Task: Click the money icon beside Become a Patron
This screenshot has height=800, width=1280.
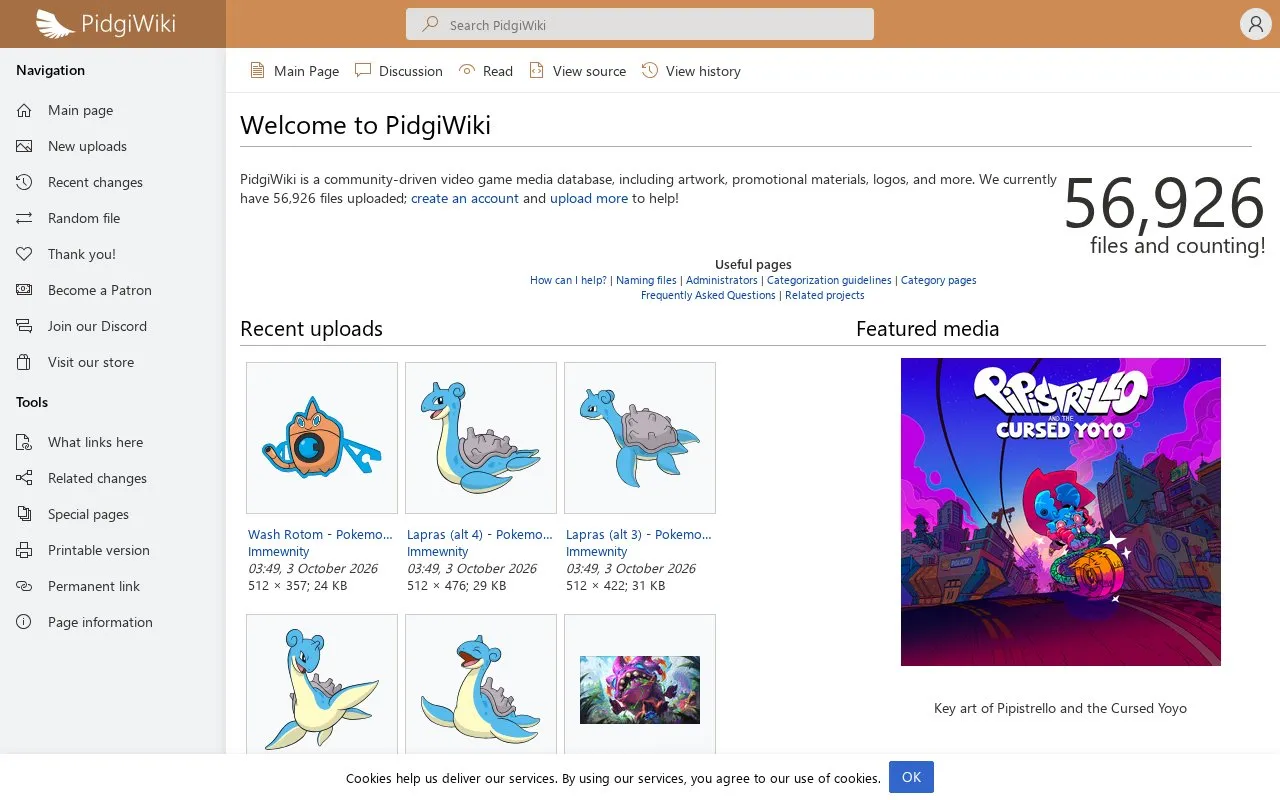Action: point(24,290)
